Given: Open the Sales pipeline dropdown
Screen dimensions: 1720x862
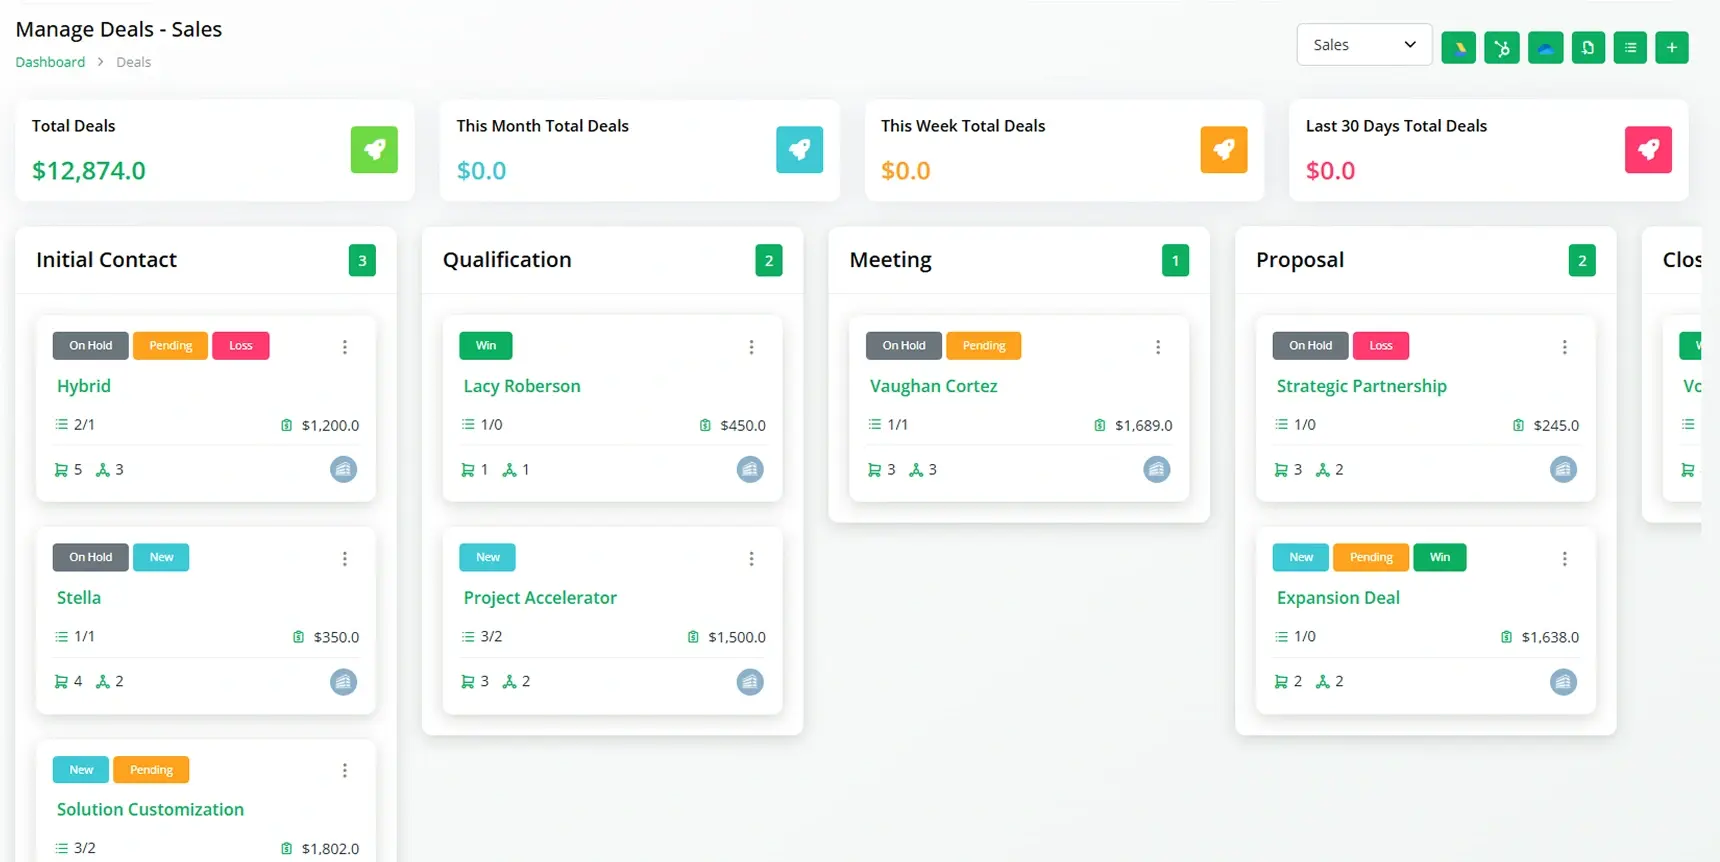Looking at the screenshot, I should (1363, 45).
